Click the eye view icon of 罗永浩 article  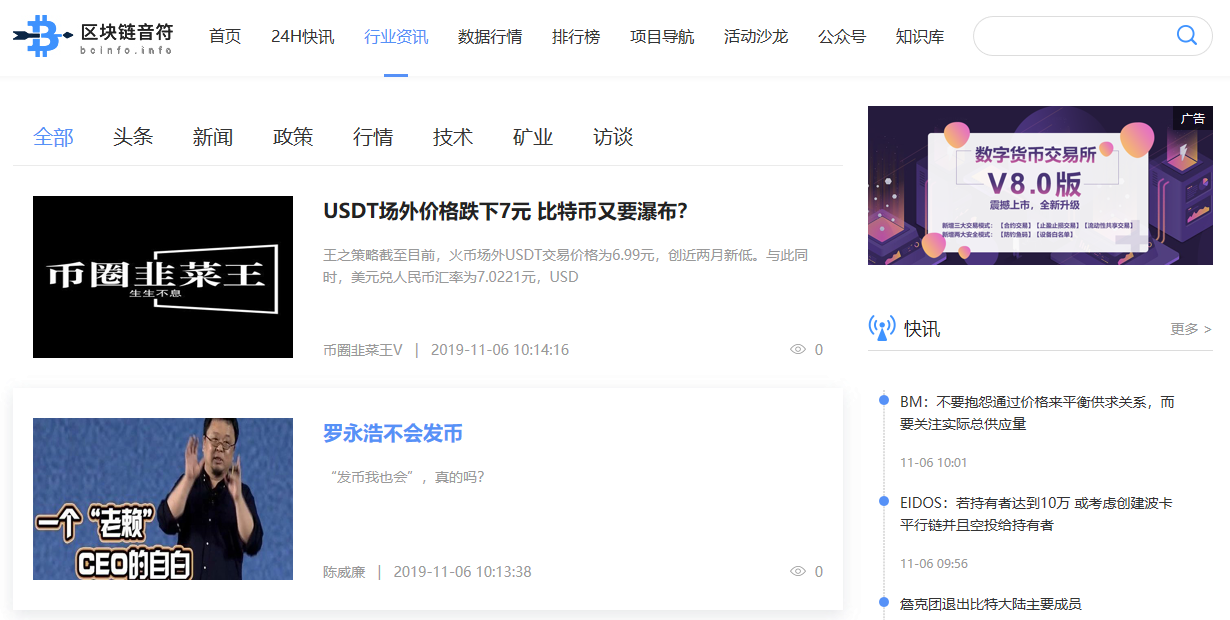pyautogui.click(x=798, y=572)
